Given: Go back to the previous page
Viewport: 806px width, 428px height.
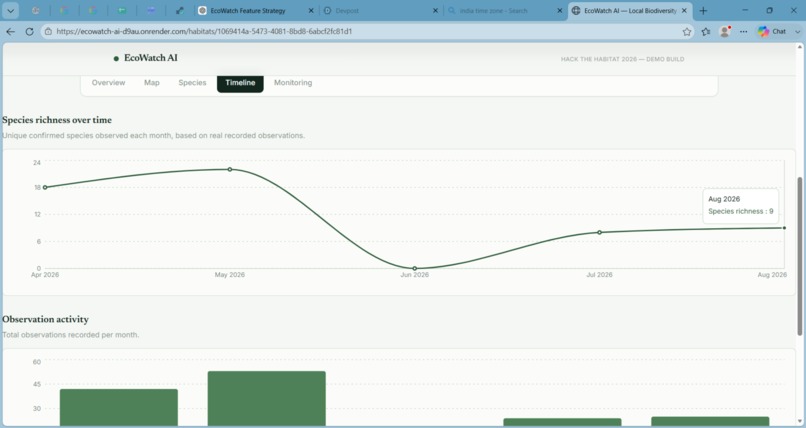Looking at the screenshot, I should tap(10, 31).
